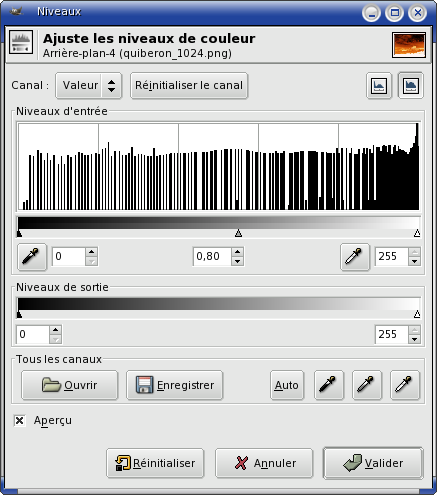
Task: Save levels with Enregistrer button
Action: (x=174, y=385)
